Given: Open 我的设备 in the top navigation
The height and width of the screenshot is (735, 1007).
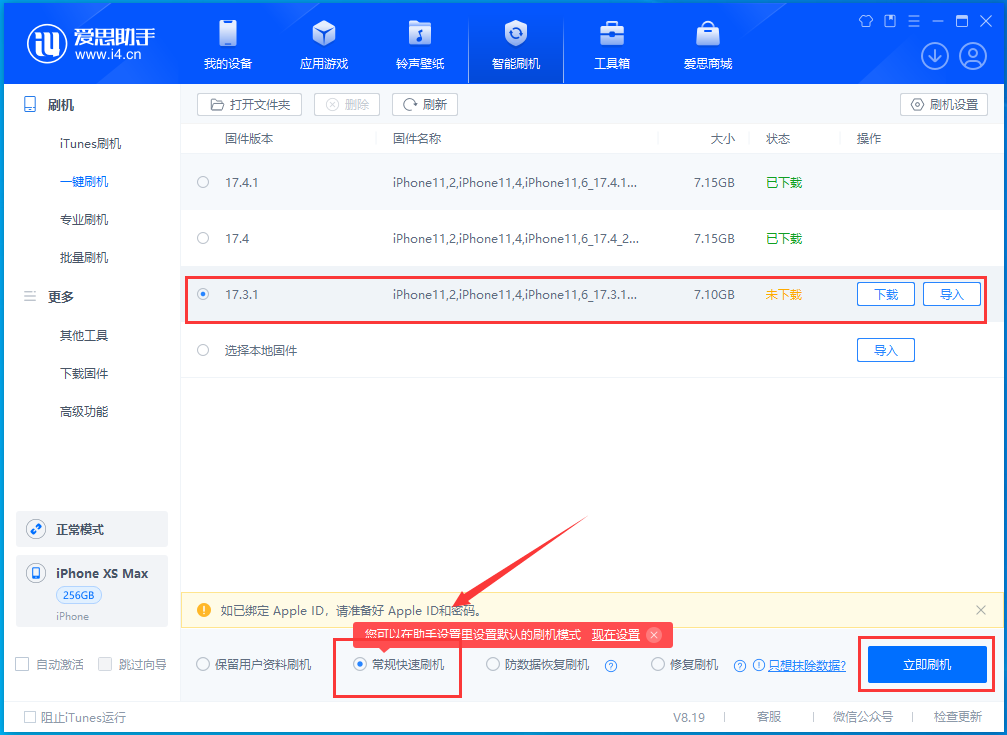Looking at the screenshot, I should pyautogui.click(x=227, y=45).
